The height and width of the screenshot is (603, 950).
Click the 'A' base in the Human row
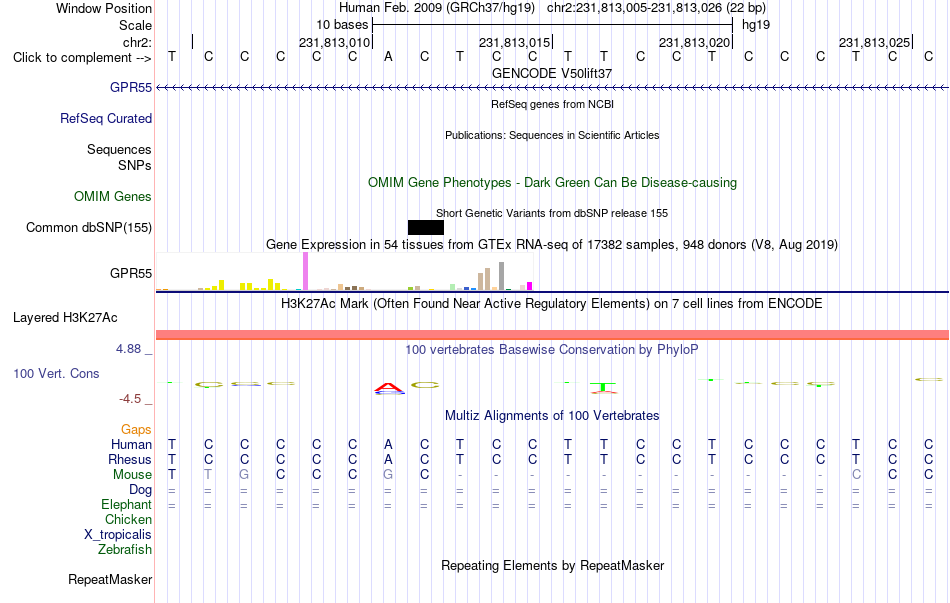click(388, 444)
